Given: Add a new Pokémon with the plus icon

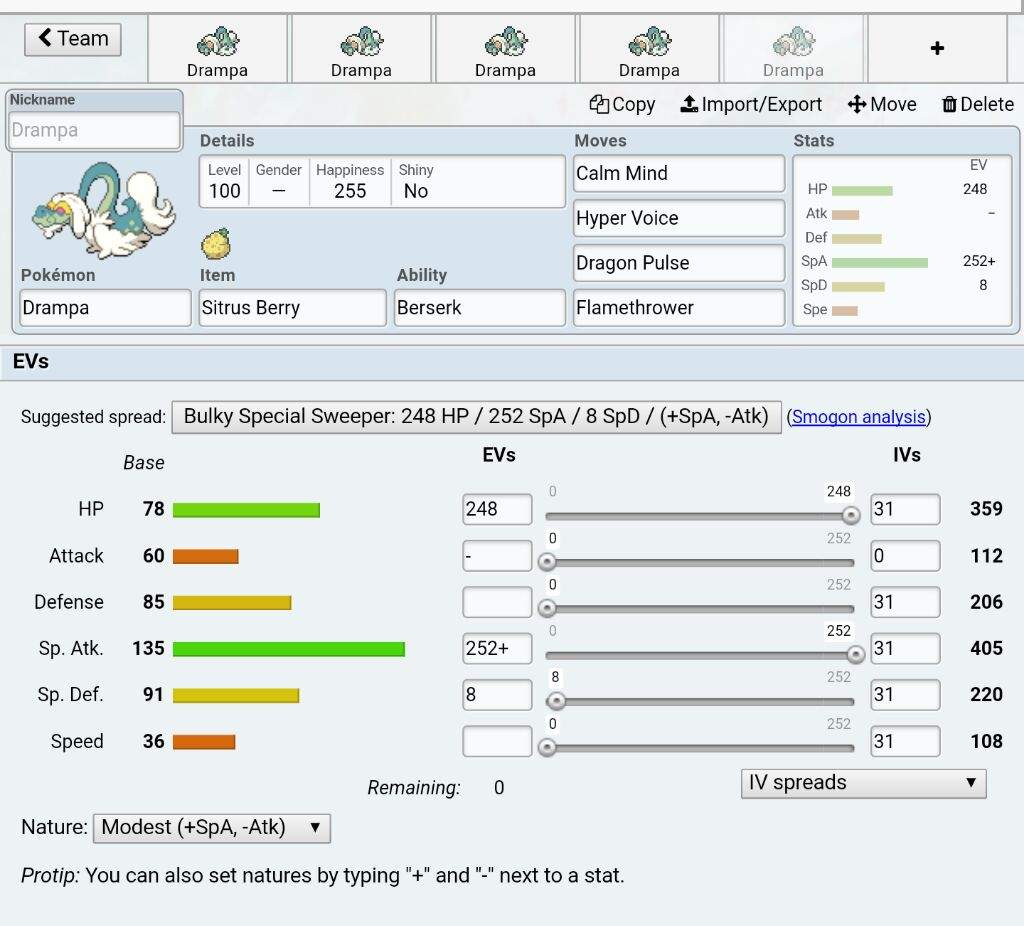Looking at the screenshot, I should [937, 48].
